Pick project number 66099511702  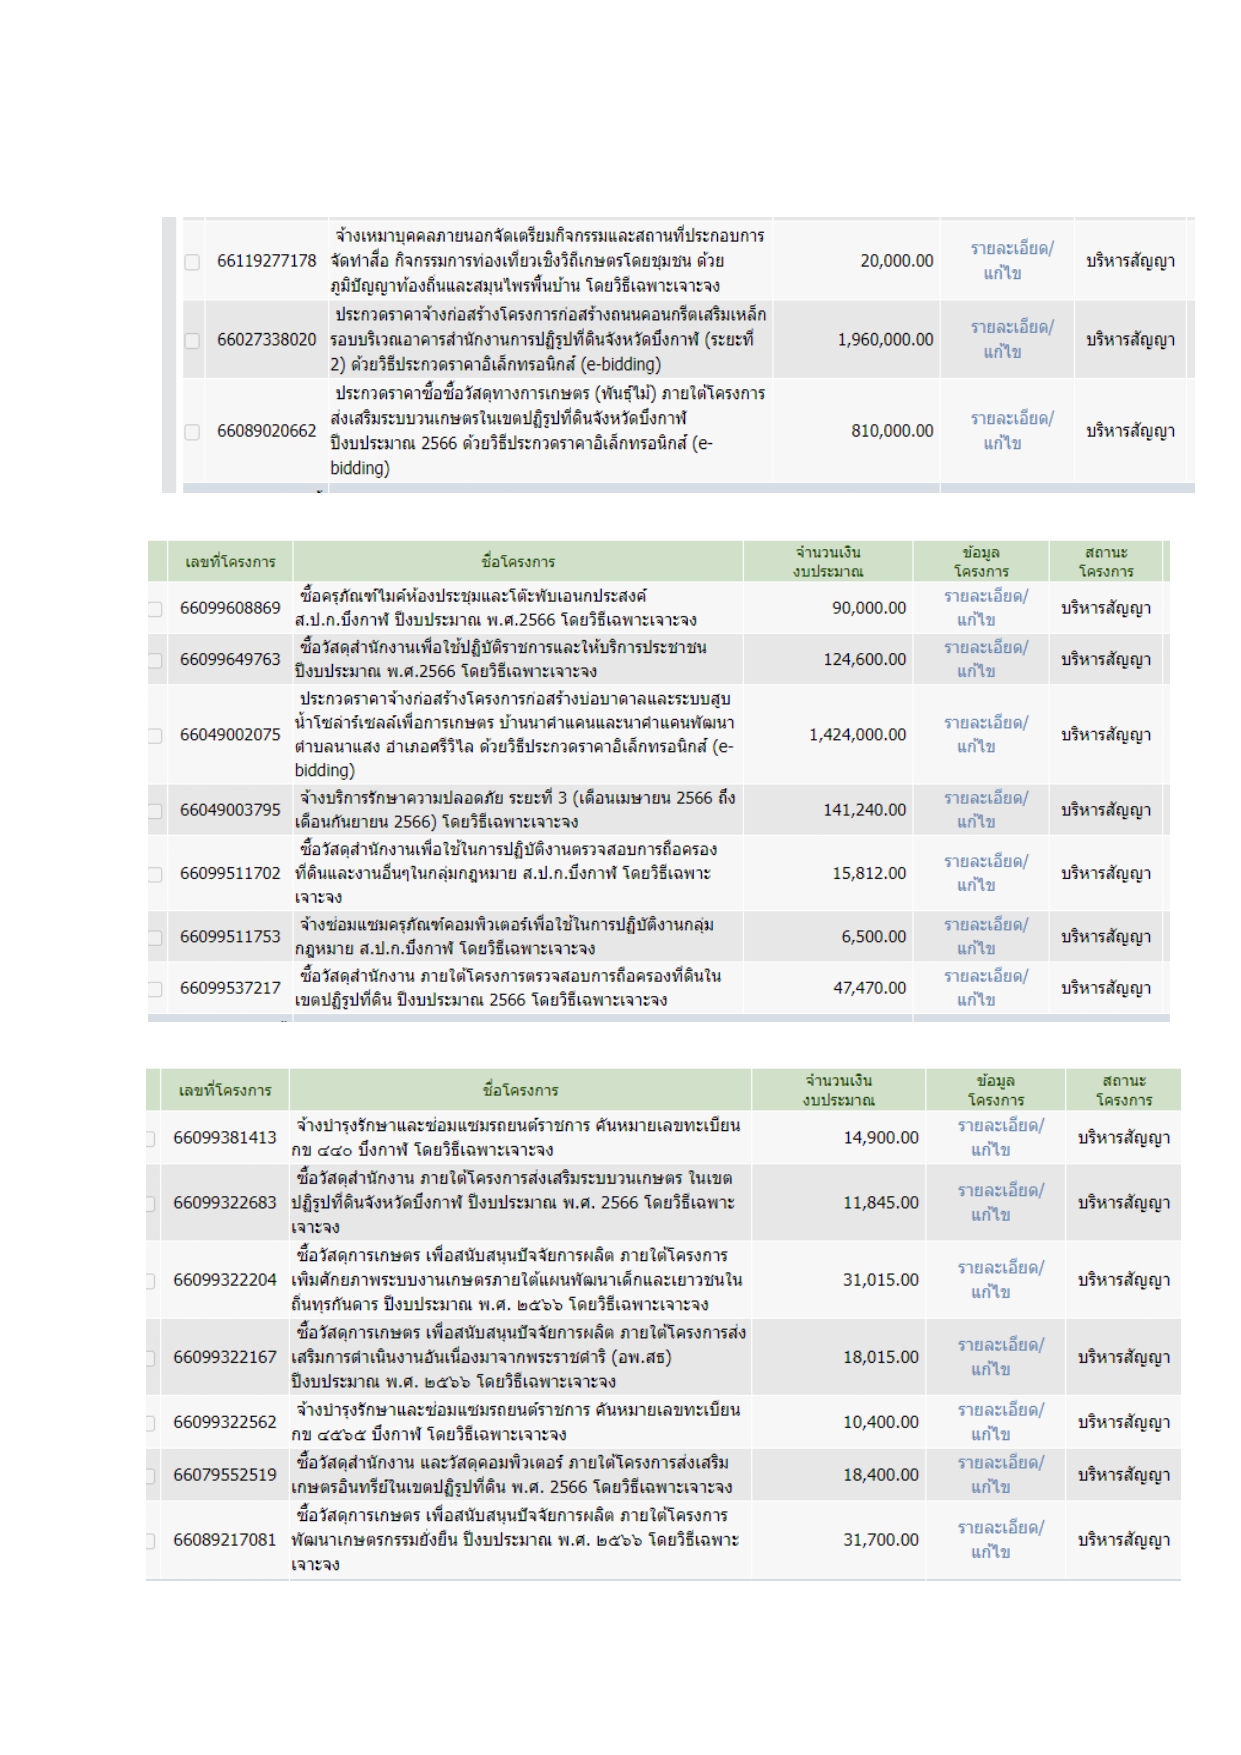coord(230,873)
